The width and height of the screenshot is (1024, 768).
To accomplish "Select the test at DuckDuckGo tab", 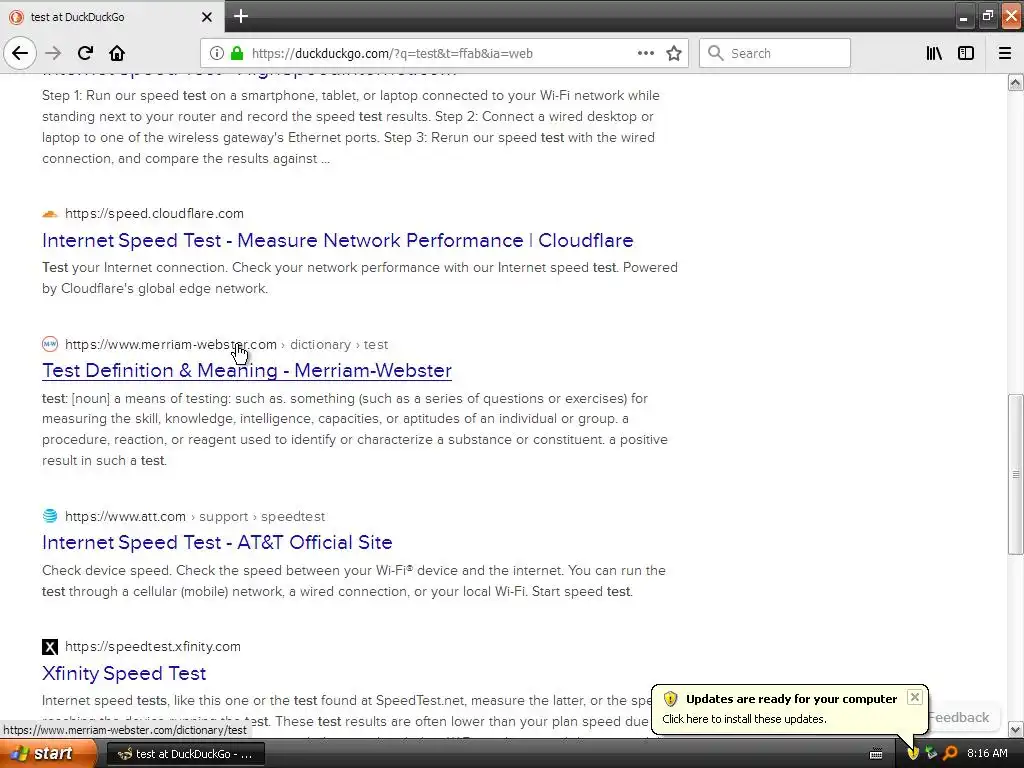I will pyautogui.click(x=112, y=17).
